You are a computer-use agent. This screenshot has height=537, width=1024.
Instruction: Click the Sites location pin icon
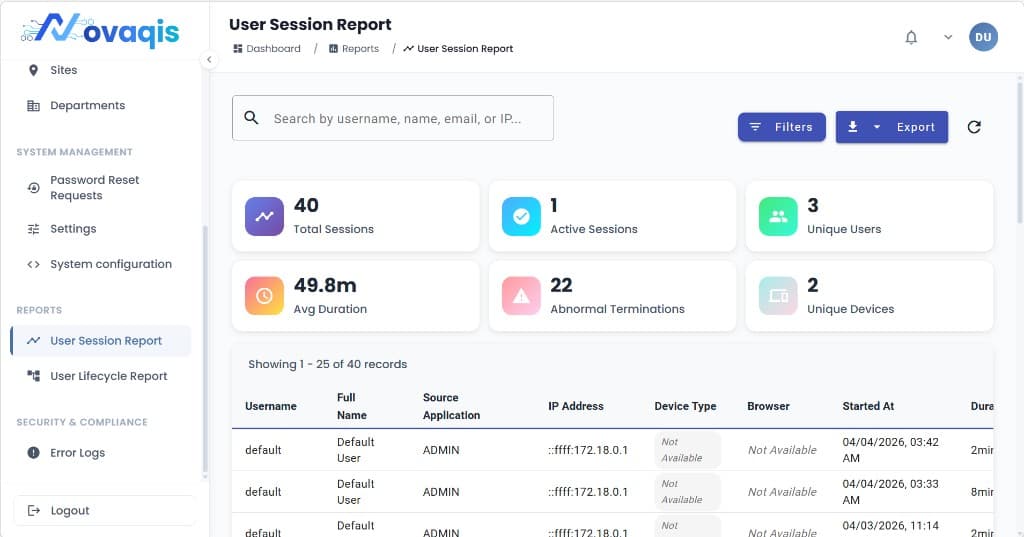[x=33, y=70]
